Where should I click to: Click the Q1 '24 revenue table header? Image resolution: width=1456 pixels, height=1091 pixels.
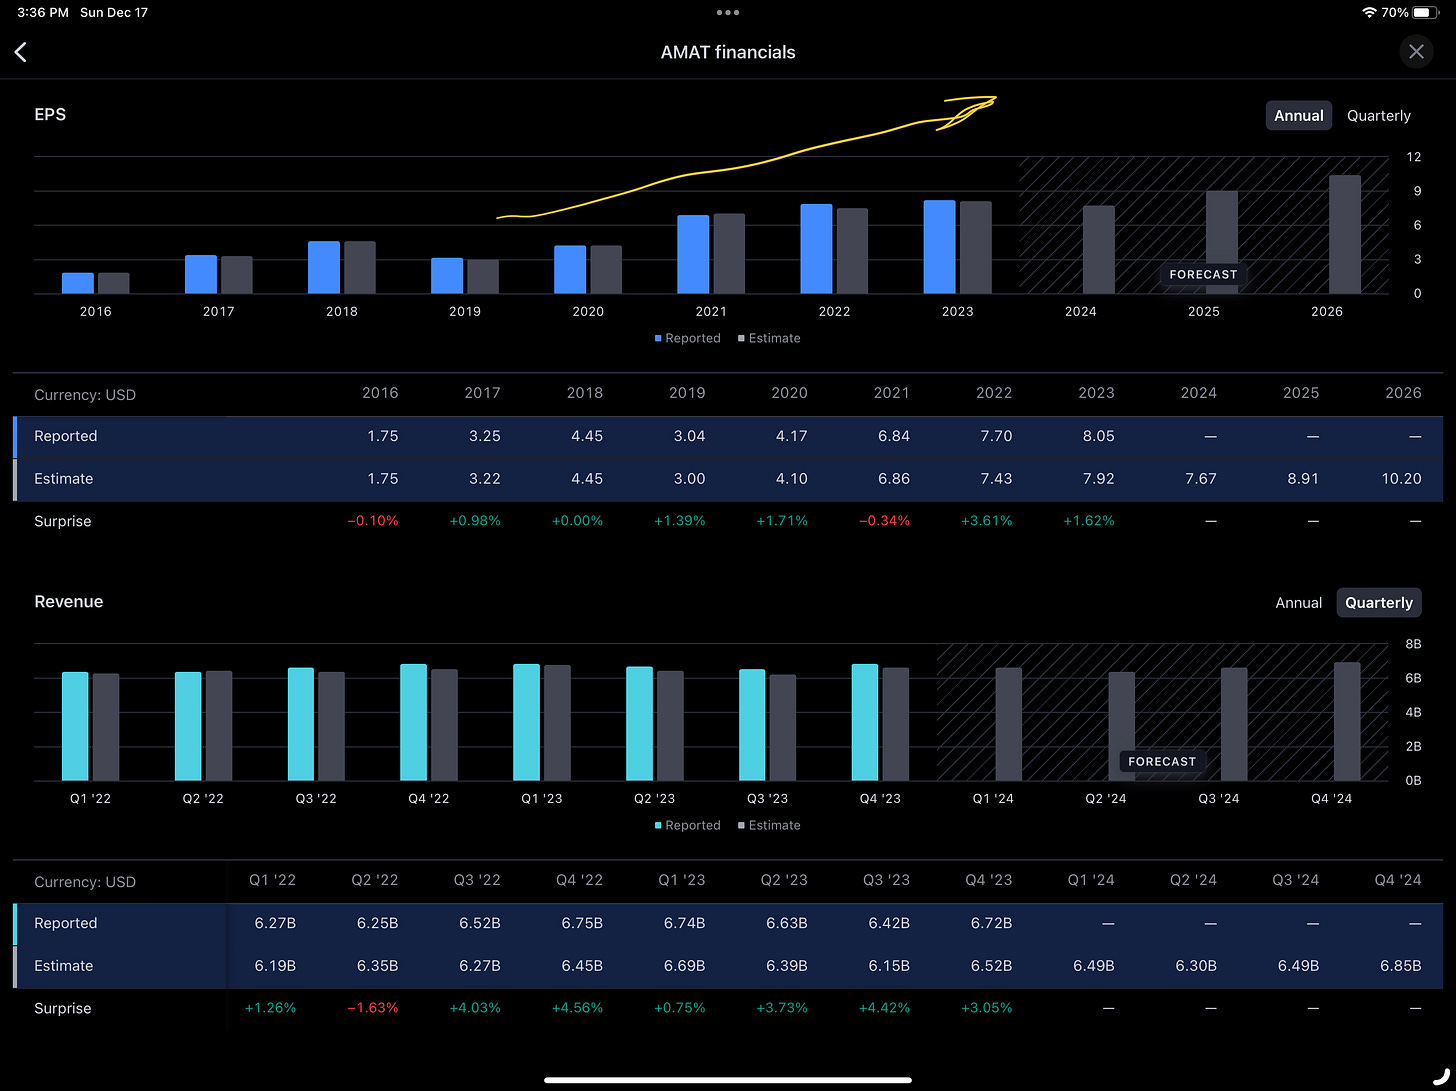(1091, 880)
